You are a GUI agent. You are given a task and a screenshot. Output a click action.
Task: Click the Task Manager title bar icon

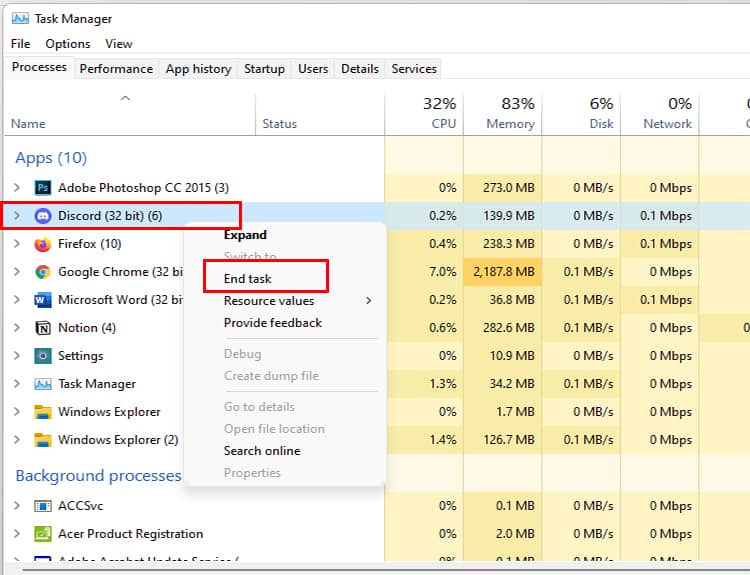tap(20, 18)
